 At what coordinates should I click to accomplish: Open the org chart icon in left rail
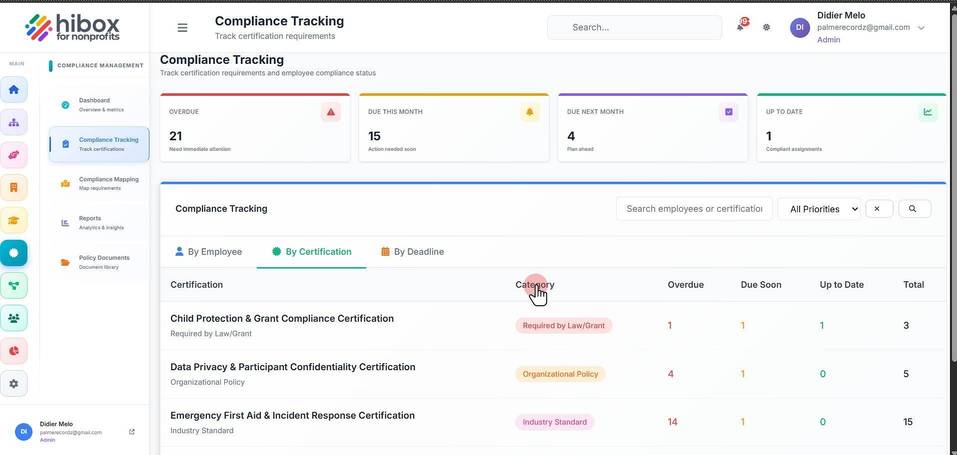13,122
